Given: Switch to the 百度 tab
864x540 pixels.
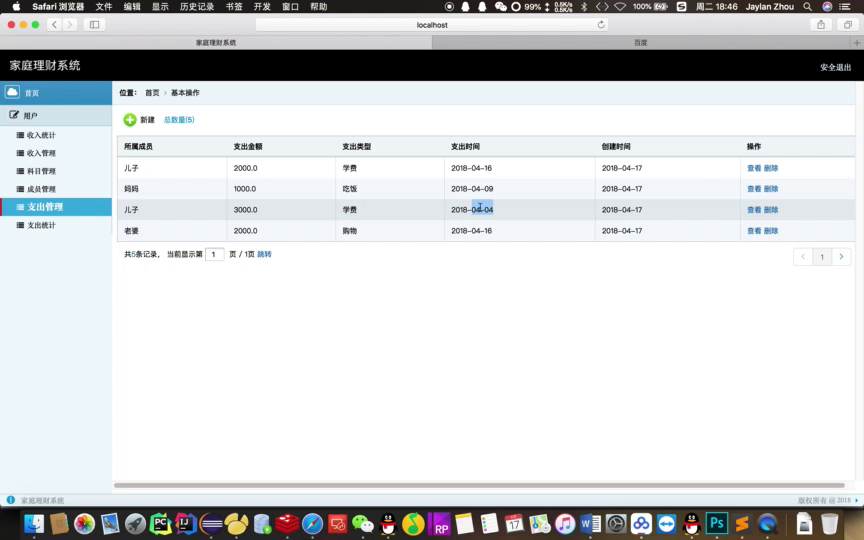Looking at the screenshot, I should tap(640, 42).
